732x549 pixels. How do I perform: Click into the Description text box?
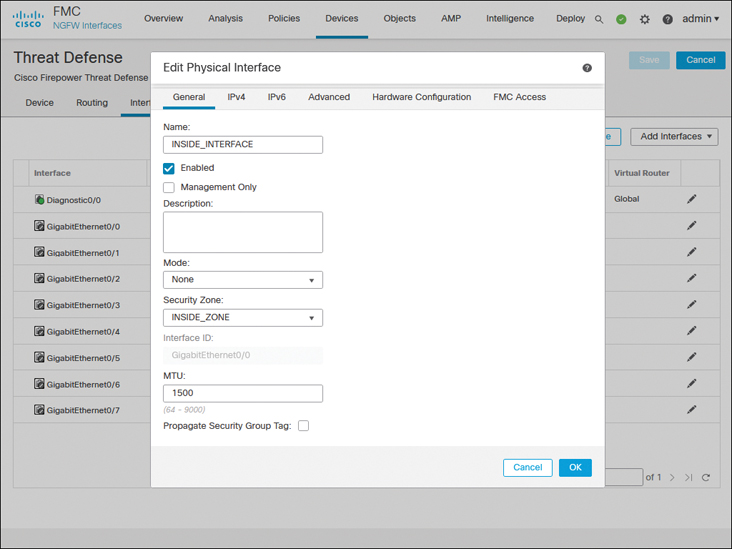[x=243, y=232]
